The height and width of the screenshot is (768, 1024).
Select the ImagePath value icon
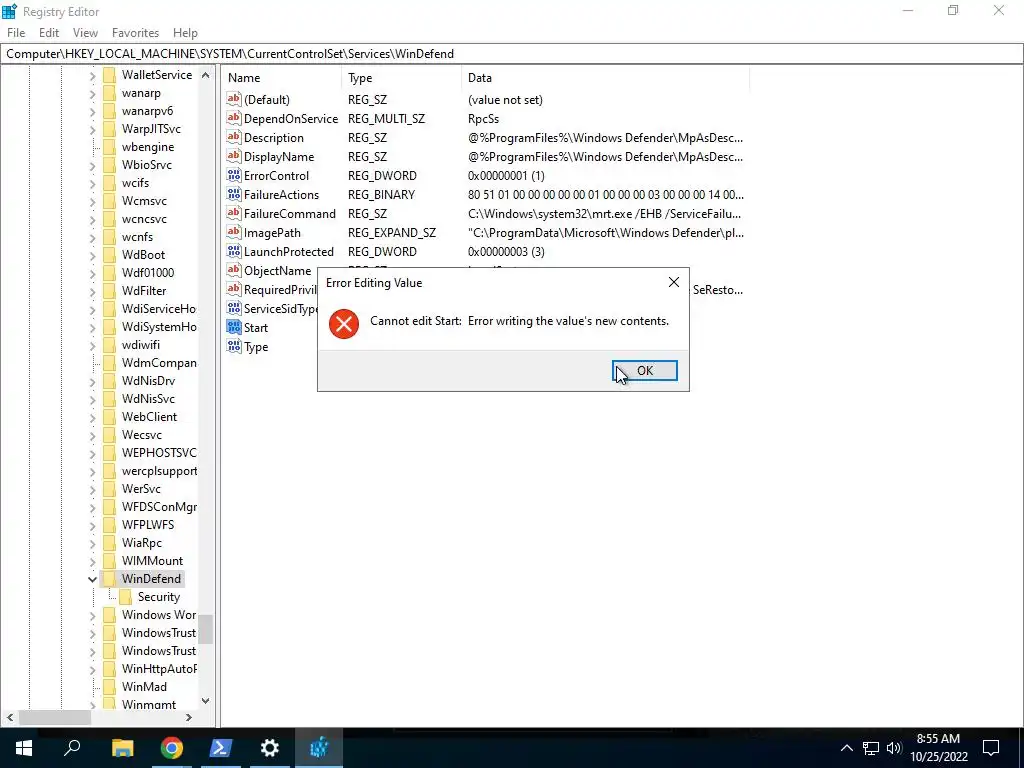tap(234, 232)
